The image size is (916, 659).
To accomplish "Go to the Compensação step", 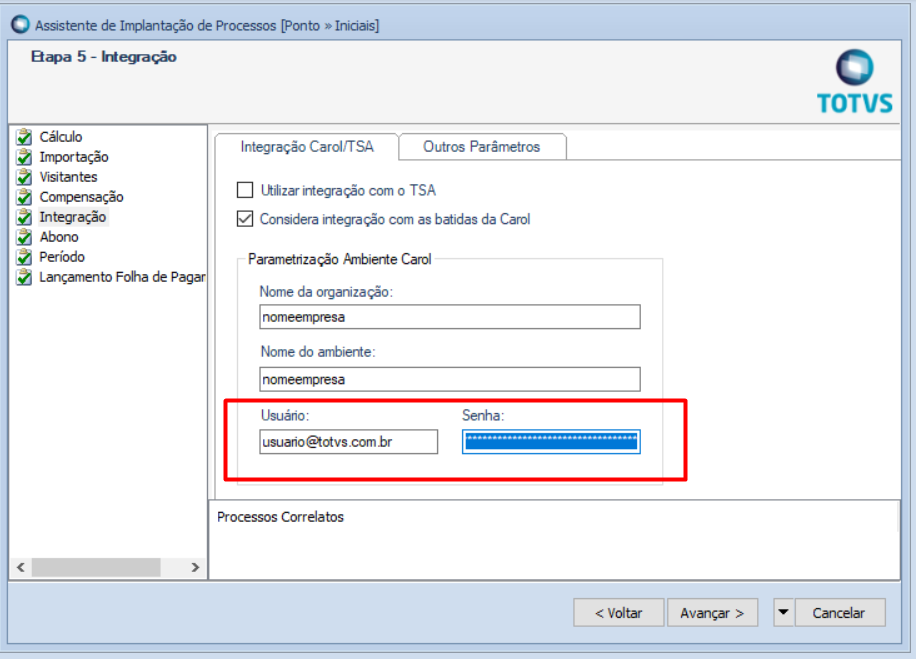I will pos(81,197).
